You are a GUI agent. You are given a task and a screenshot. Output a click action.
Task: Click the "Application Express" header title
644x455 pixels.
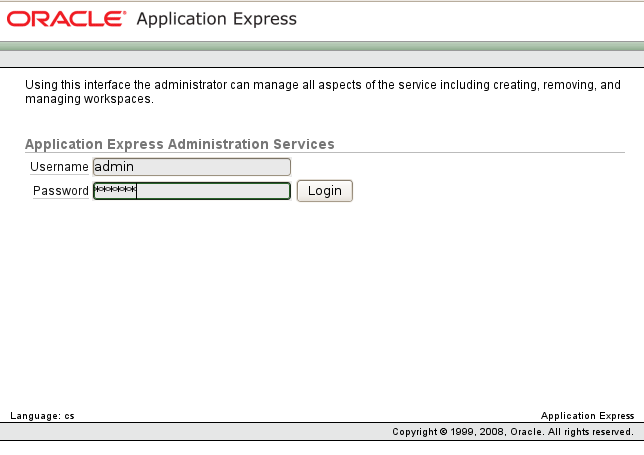click(216, 19)
